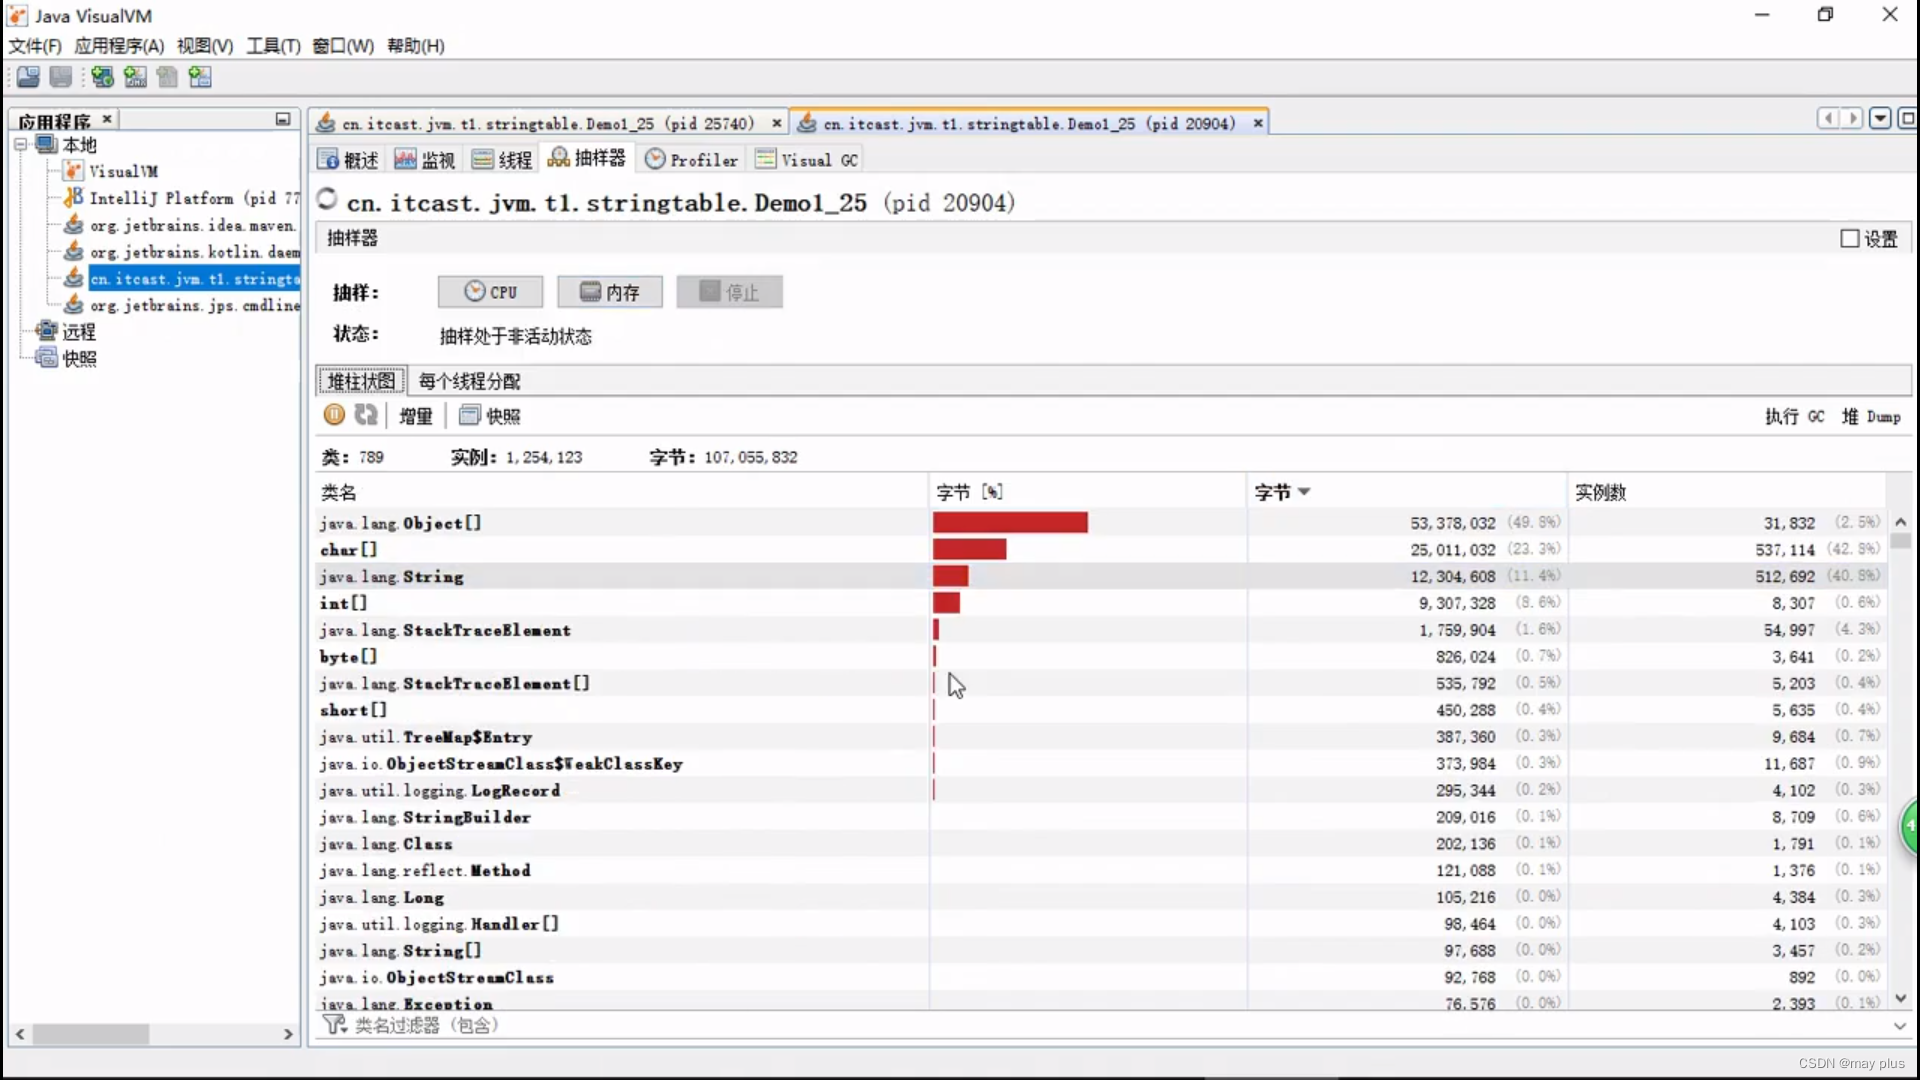Switch to 每个线程分配 tab
The height and width of the screenshot is (1080, 1920).
[469, 381]
